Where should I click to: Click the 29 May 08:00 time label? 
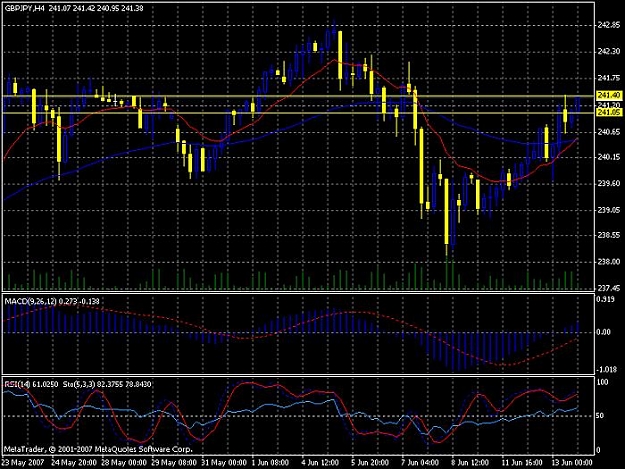pos(174,463)
